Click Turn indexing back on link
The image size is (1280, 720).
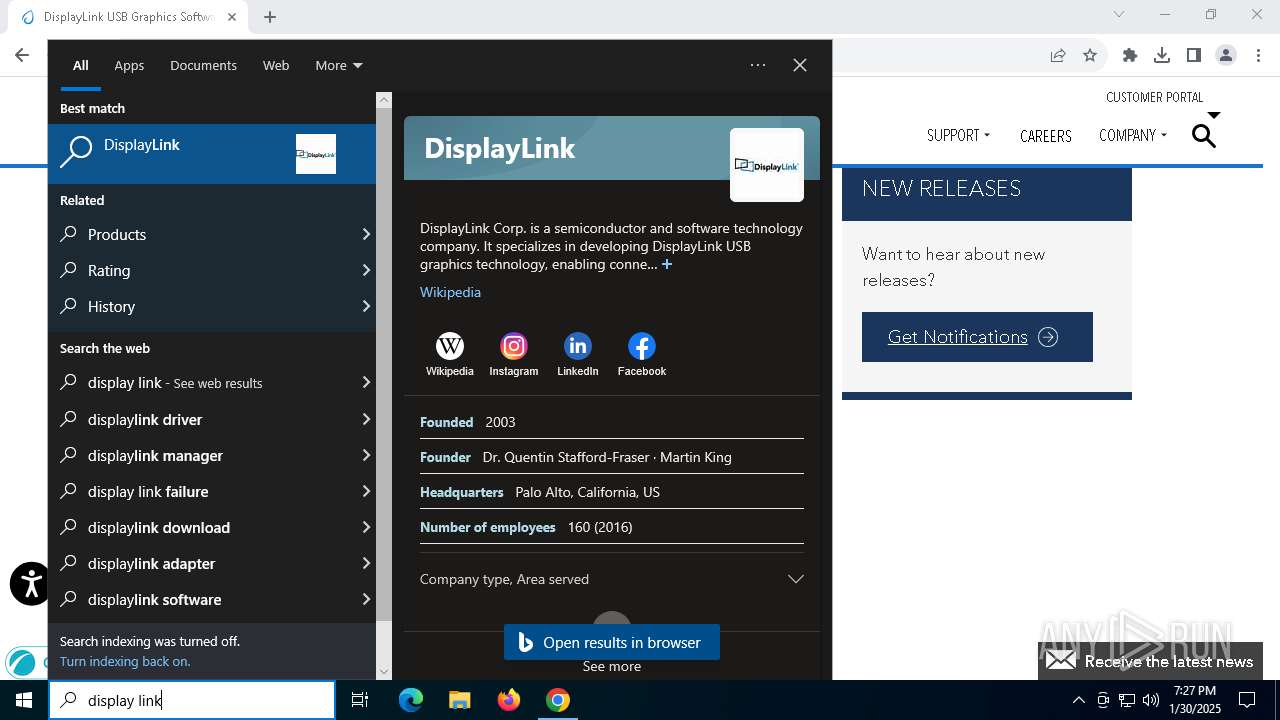click(x=125, y=661)
